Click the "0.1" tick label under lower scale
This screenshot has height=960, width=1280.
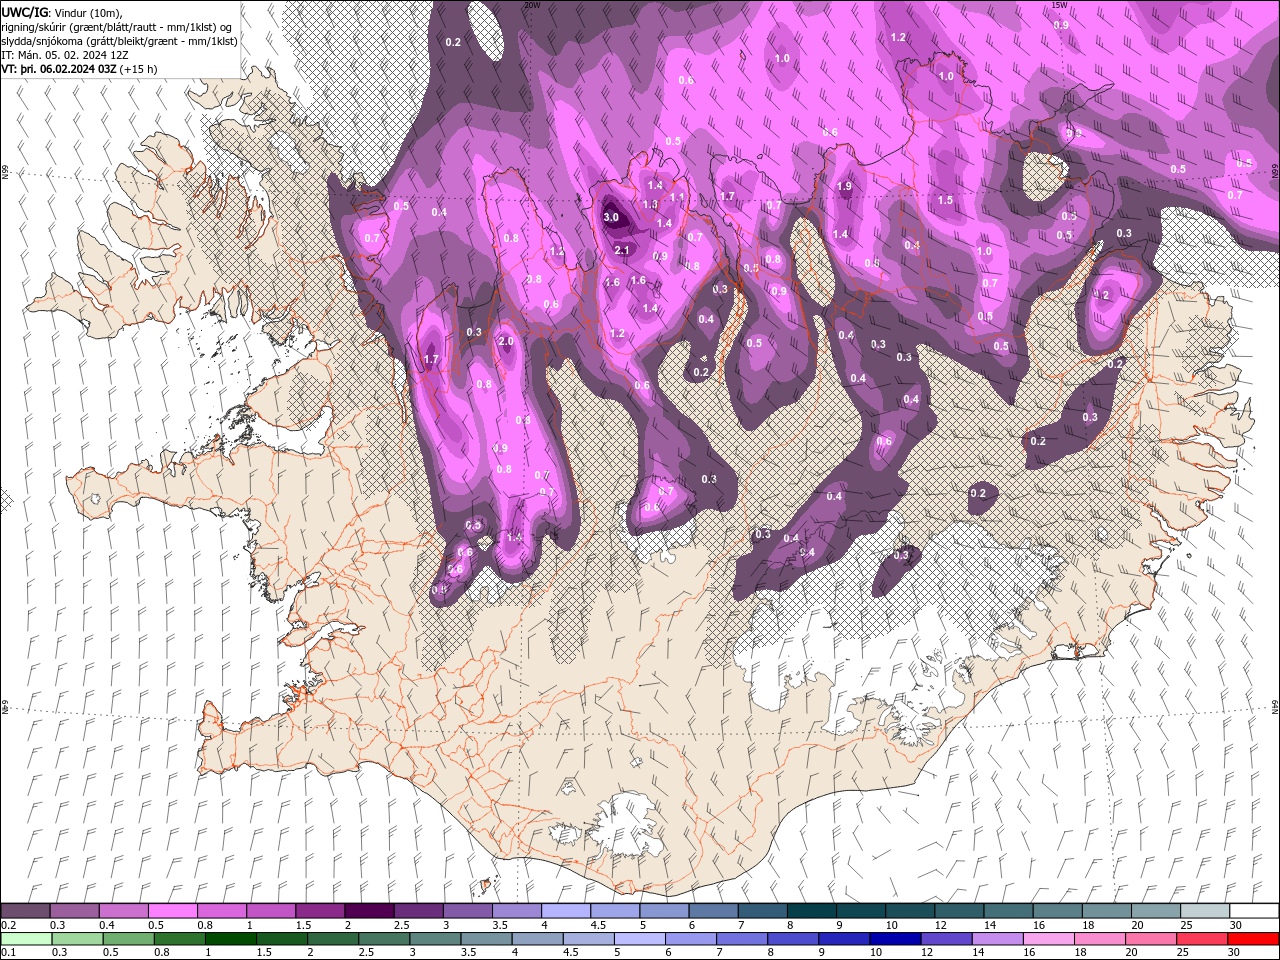click(x=9, y=953)
